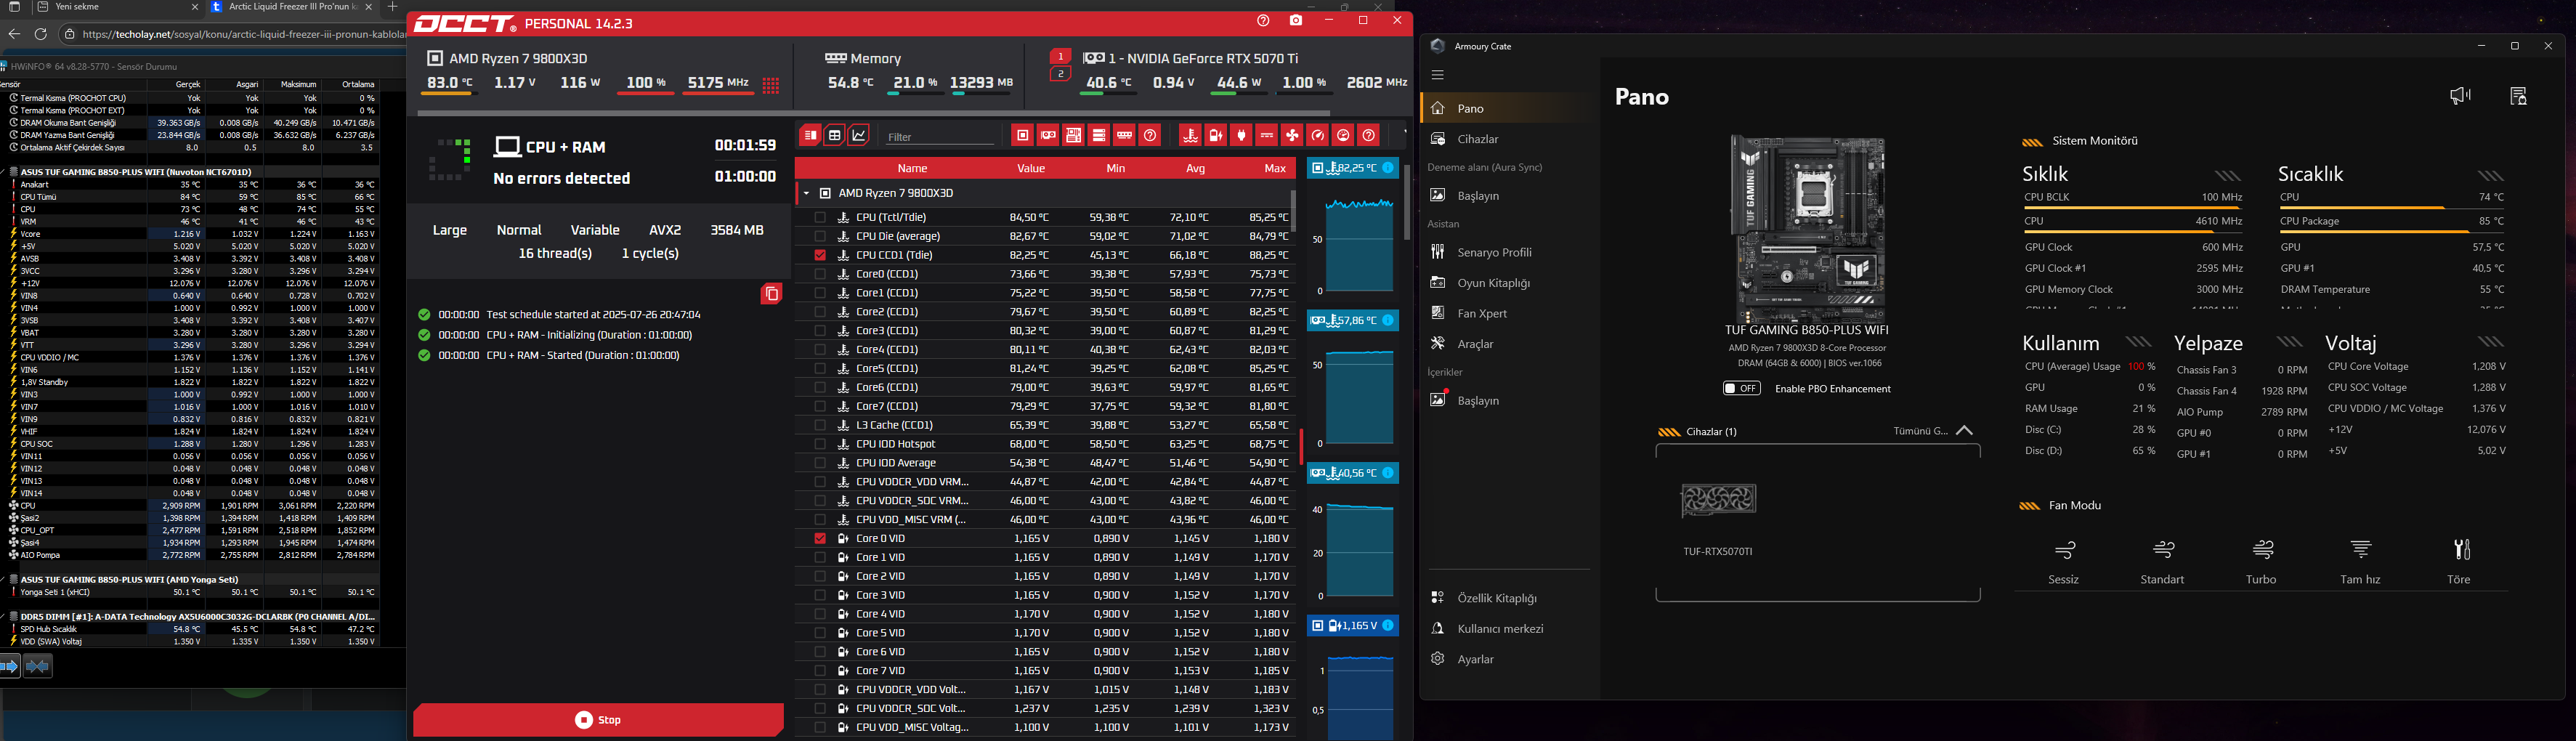The image size is (2576, 741).
Task: Tick the Core0 (CCD1) checkbox
Action: (820, 274)
